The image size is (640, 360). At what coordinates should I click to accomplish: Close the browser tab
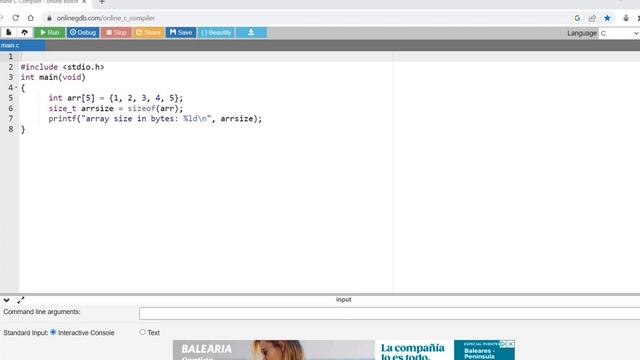pyautogui.click(x=84, y=2)
